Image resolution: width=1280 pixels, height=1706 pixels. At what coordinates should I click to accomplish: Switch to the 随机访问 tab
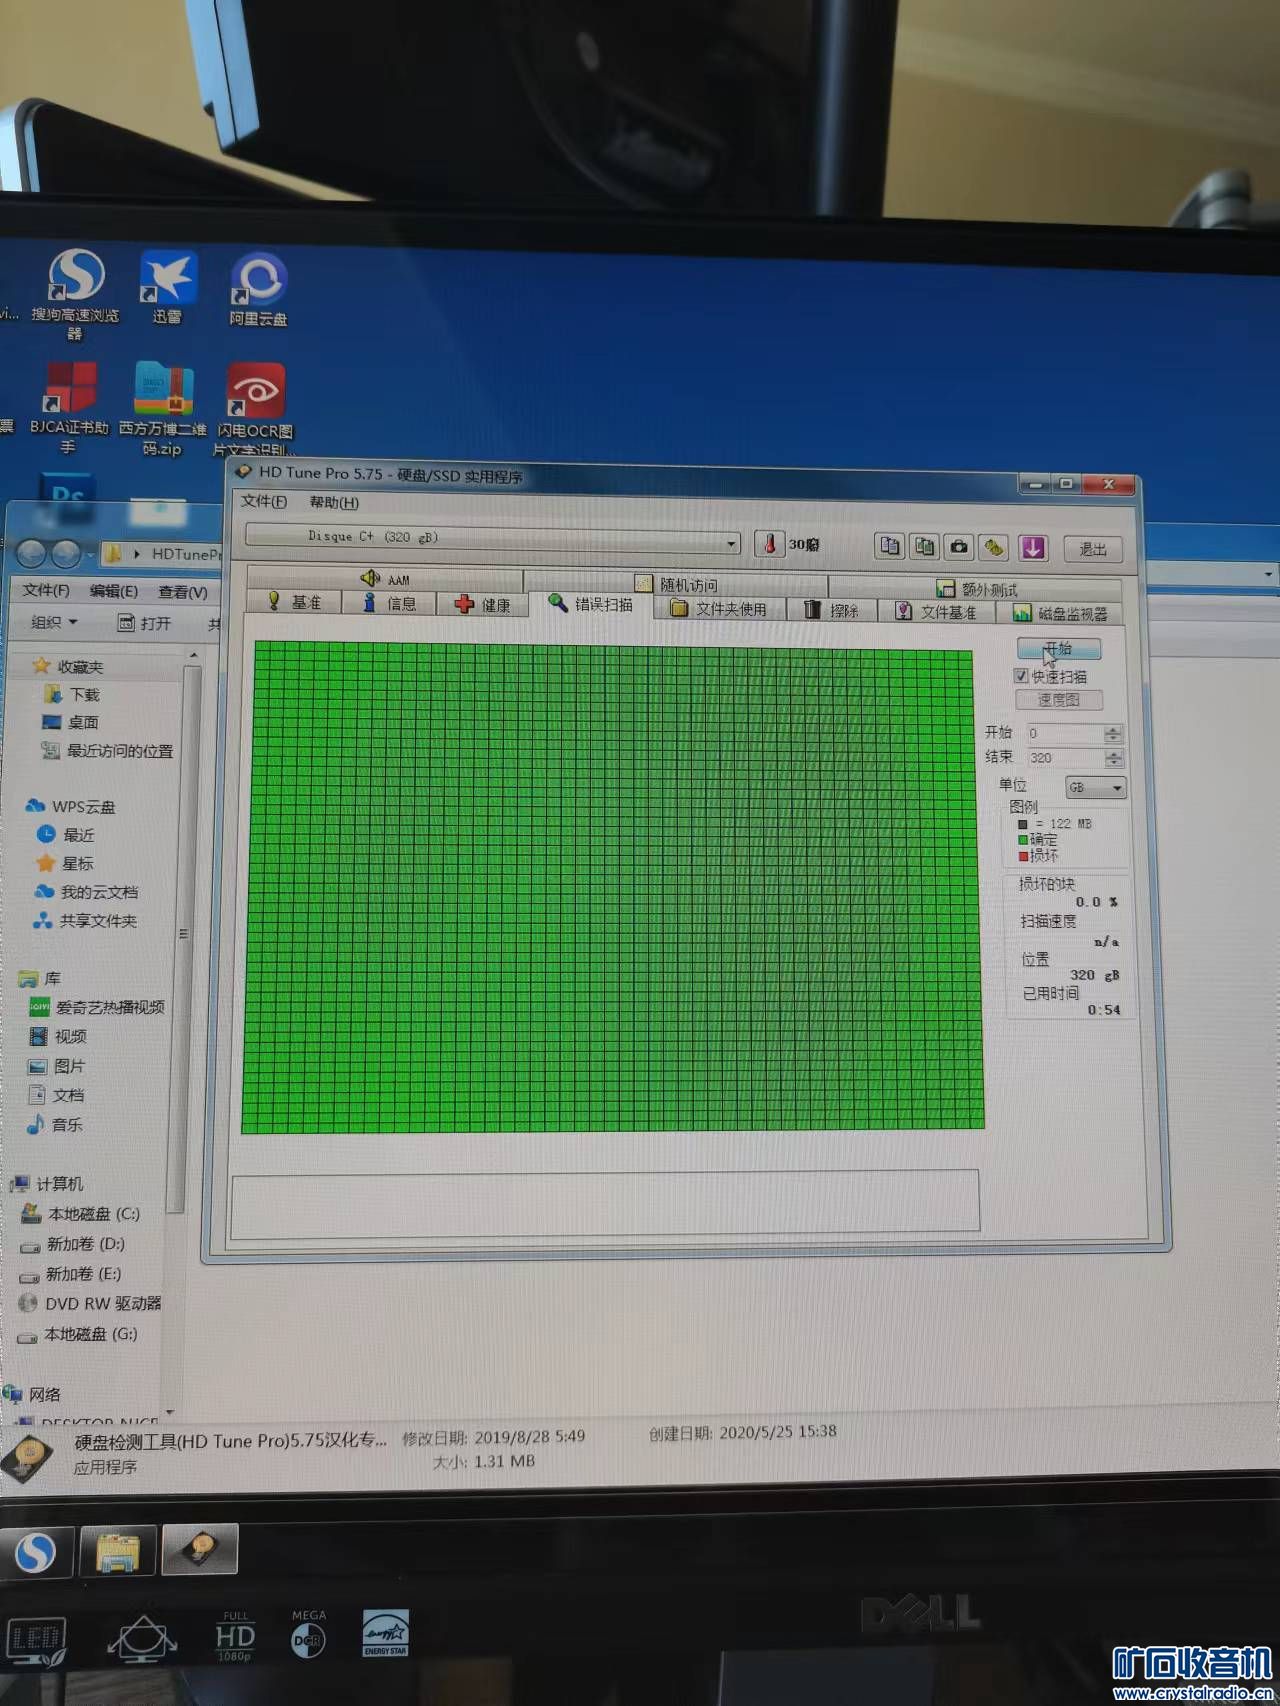coord(676,584)
